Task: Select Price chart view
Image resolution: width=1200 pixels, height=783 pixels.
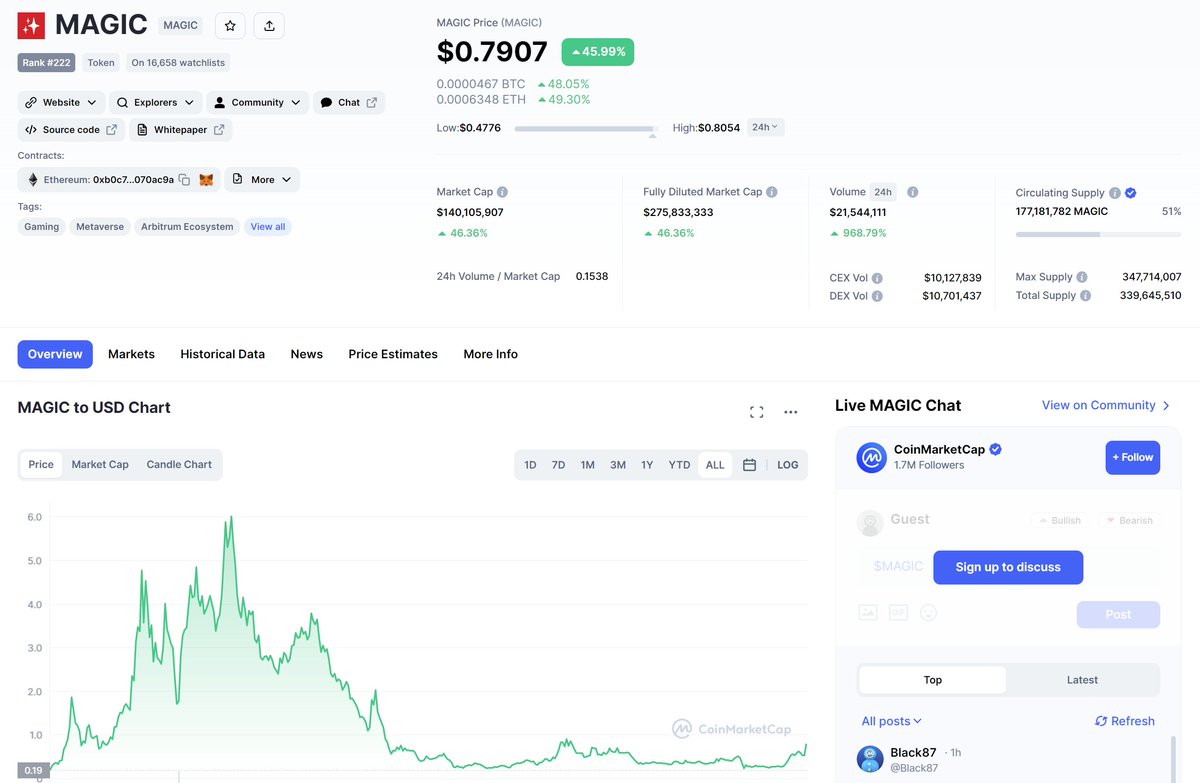Action: click(41, 464)
